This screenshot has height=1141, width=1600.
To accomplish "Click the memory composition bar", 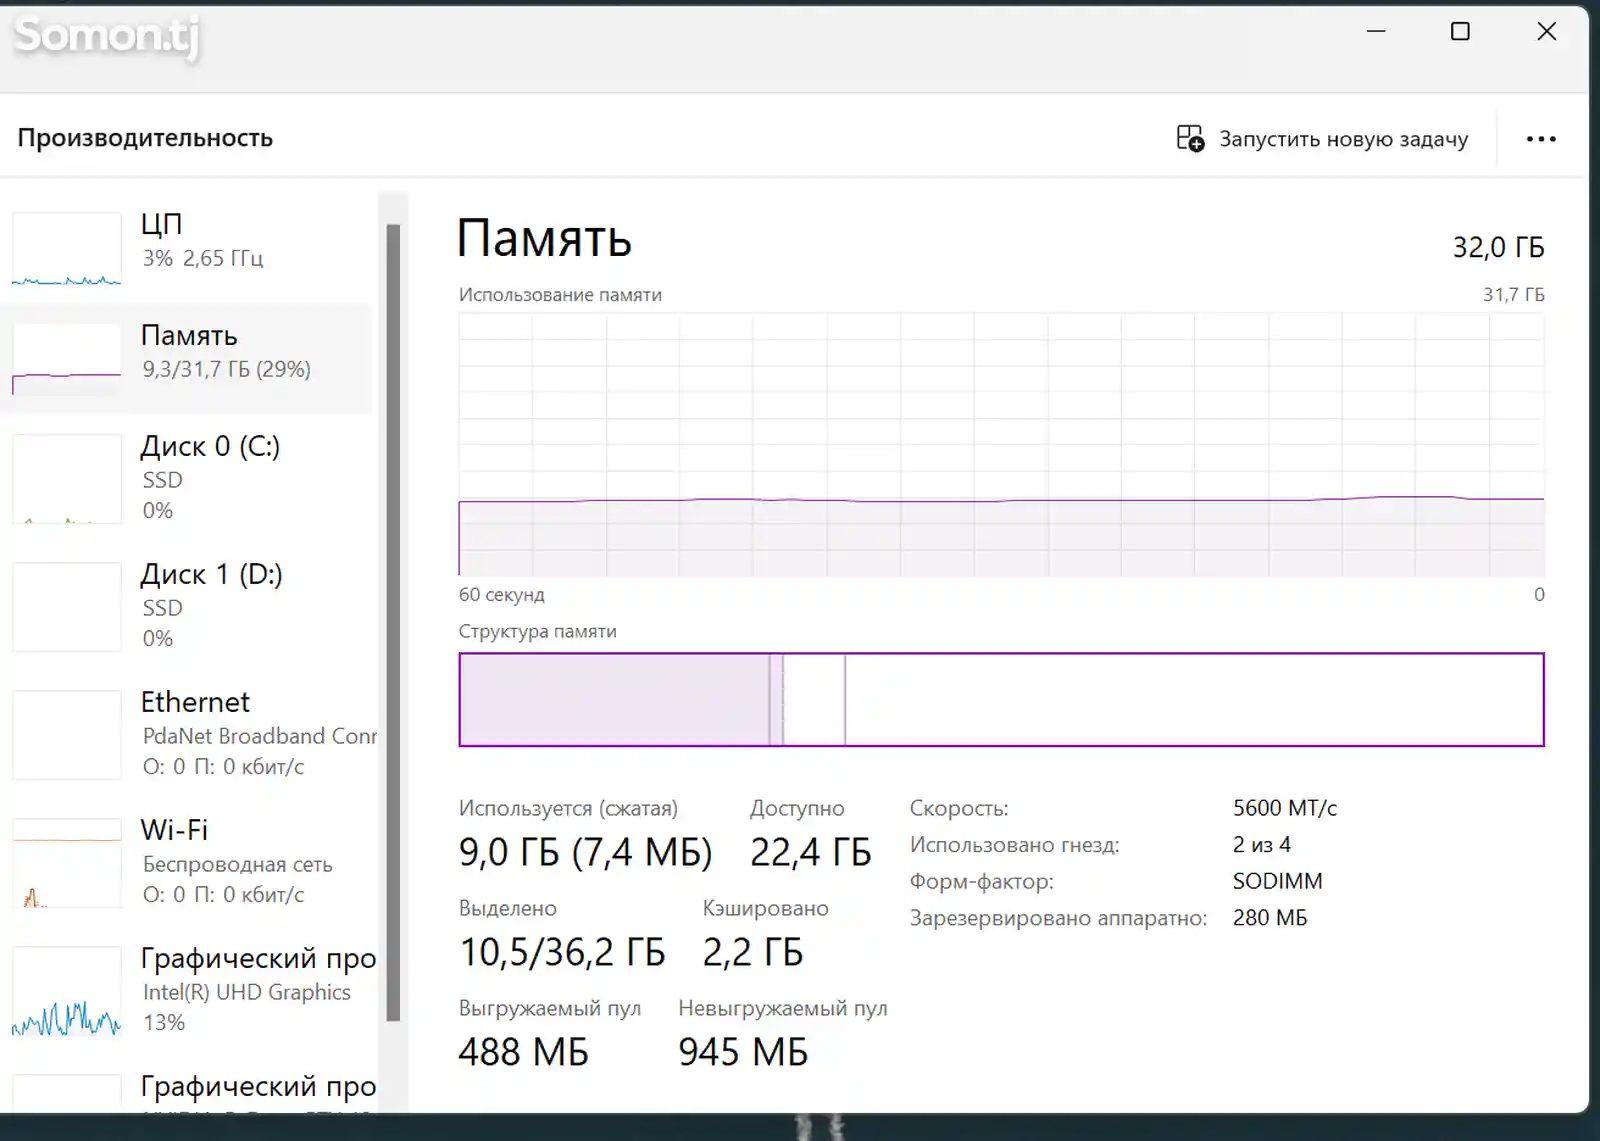I will pos(1001,700).
